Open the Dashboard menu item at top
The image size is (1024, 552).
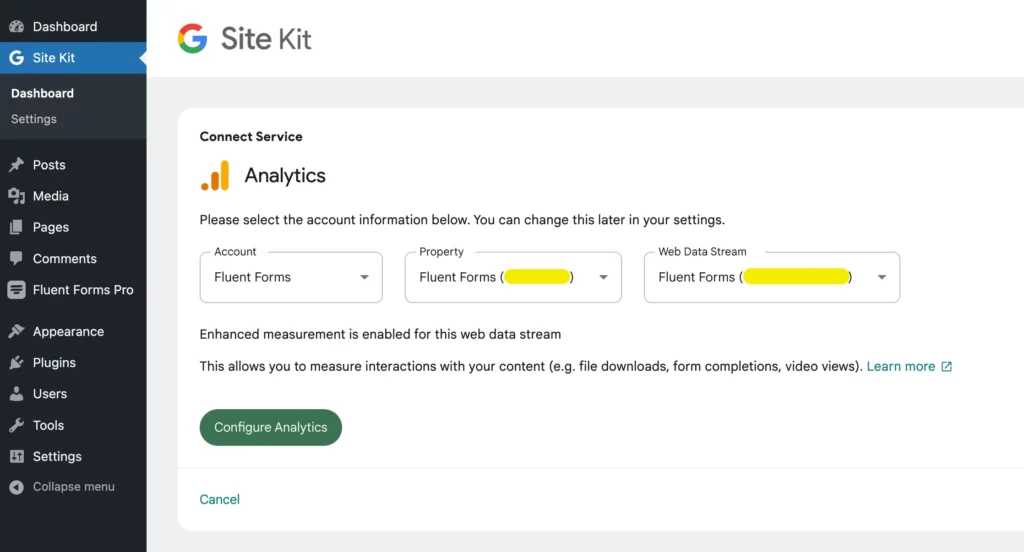tap(73, 27)
